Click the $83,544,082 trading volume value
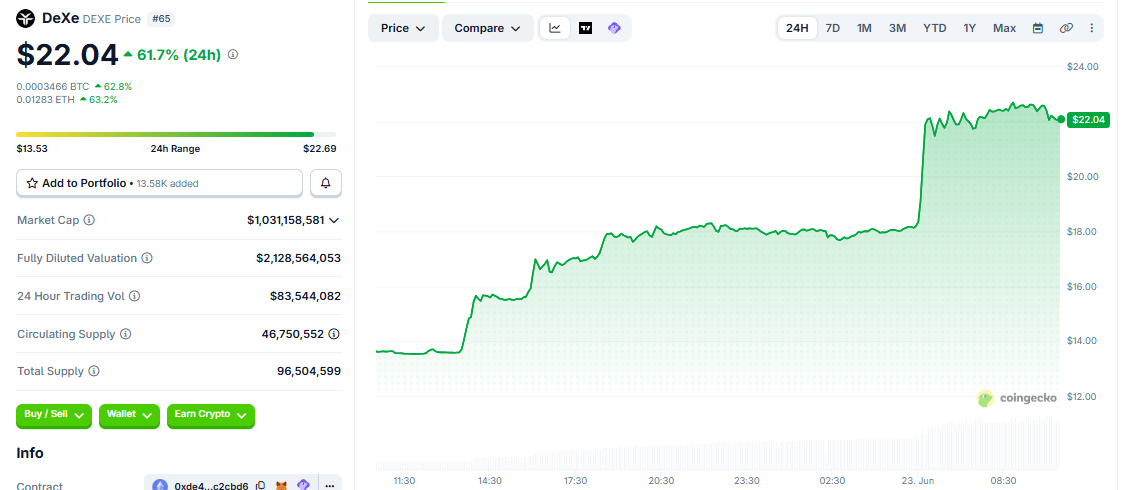1123x490 pixels. pos(305,296)
